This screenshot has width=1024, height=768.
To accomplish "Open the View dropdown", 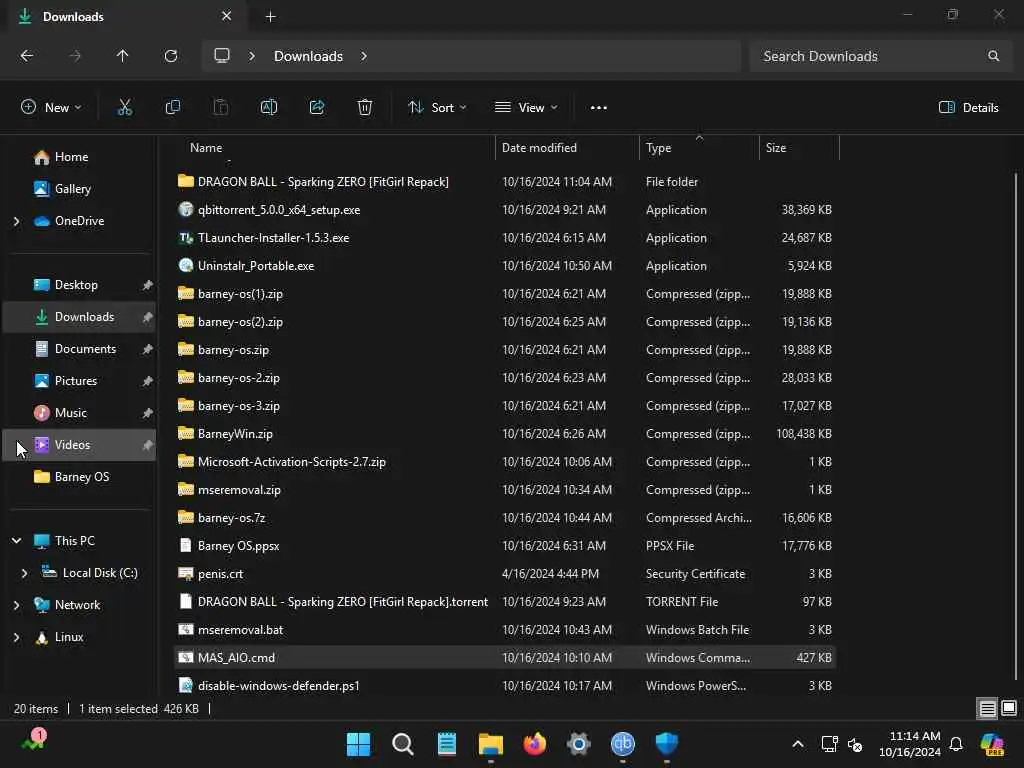I will [x=526, y=108].
